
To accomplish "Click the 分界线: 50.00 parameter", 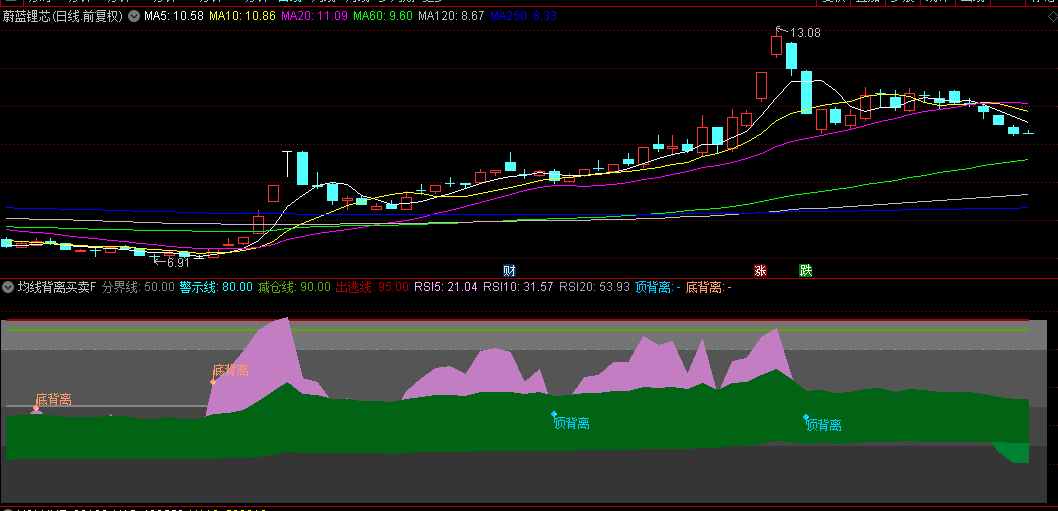I will coord(138,287).
